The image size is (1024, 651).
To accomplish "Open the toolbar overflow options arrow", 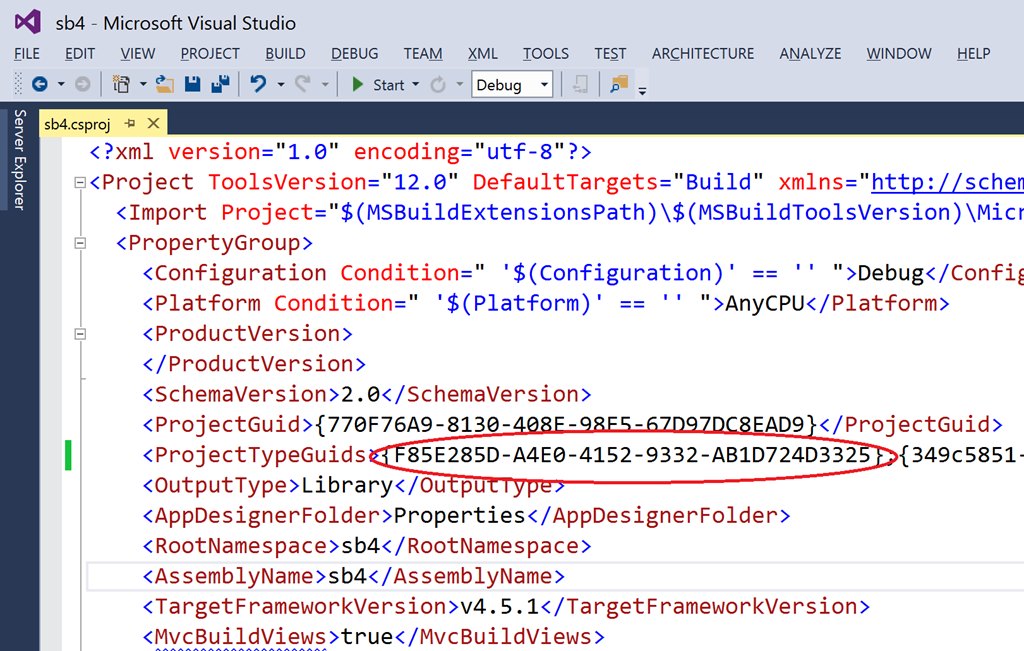I will pyautogui.click(x=643, y=91).
